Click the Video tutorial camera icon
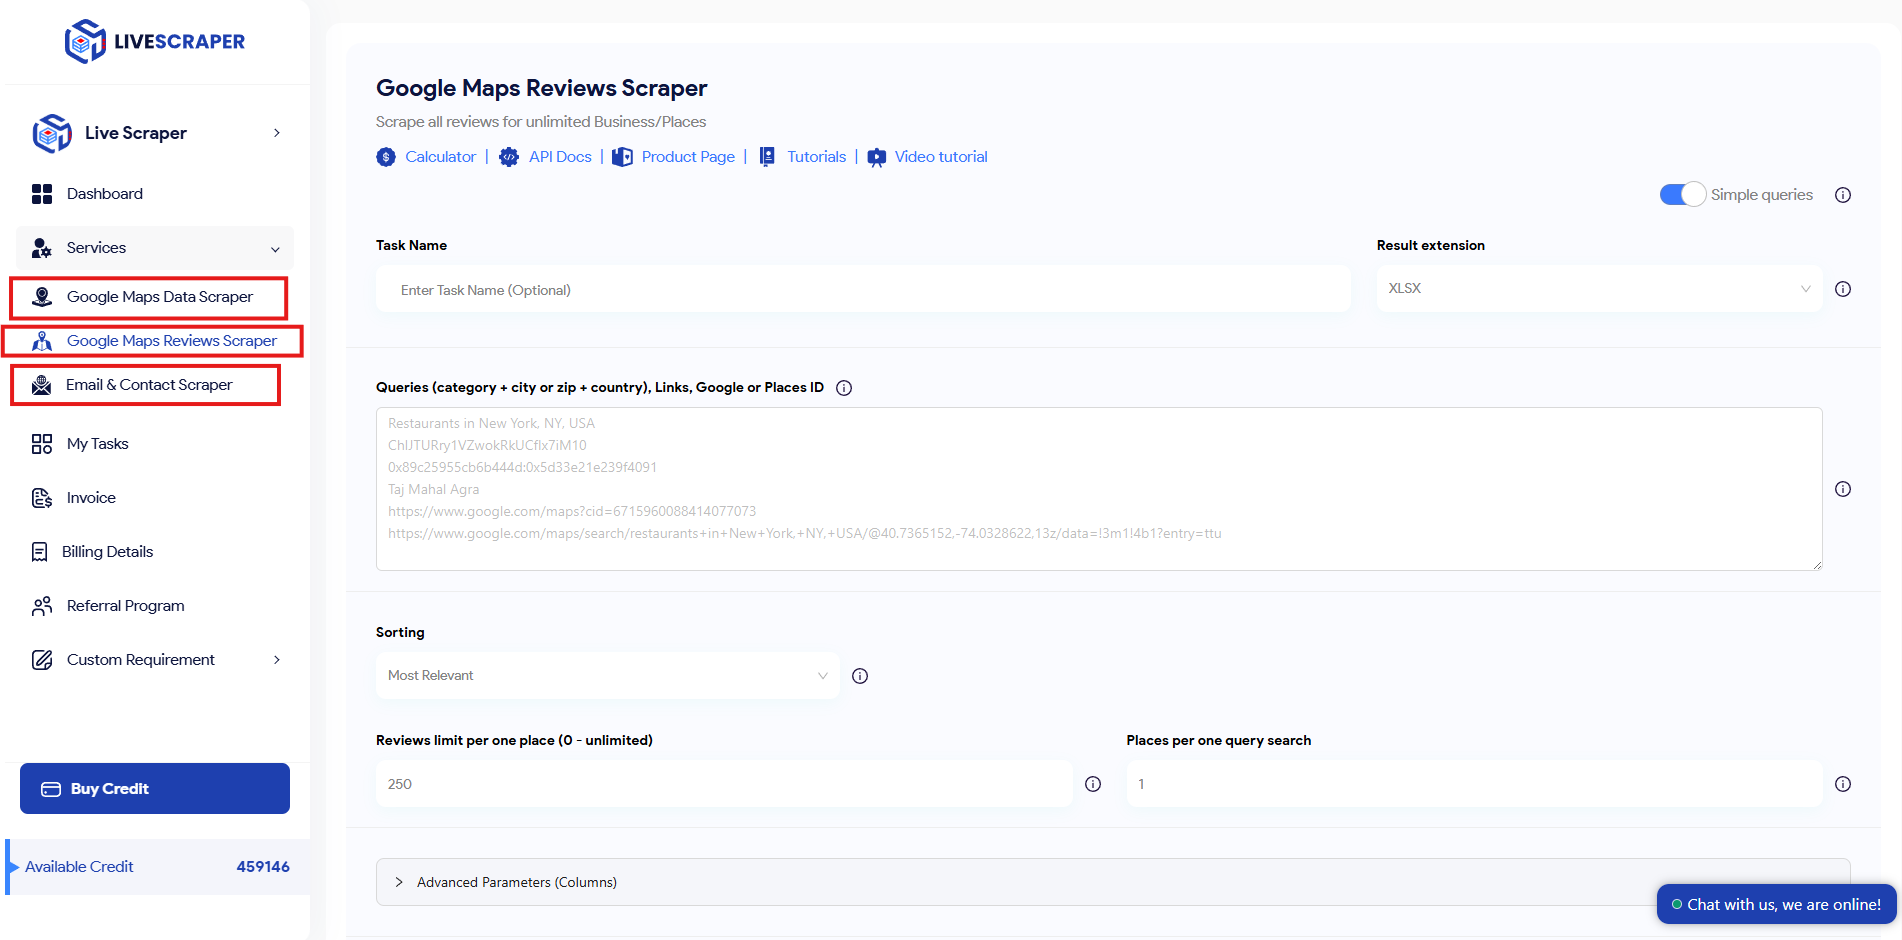 coord(877,157)
